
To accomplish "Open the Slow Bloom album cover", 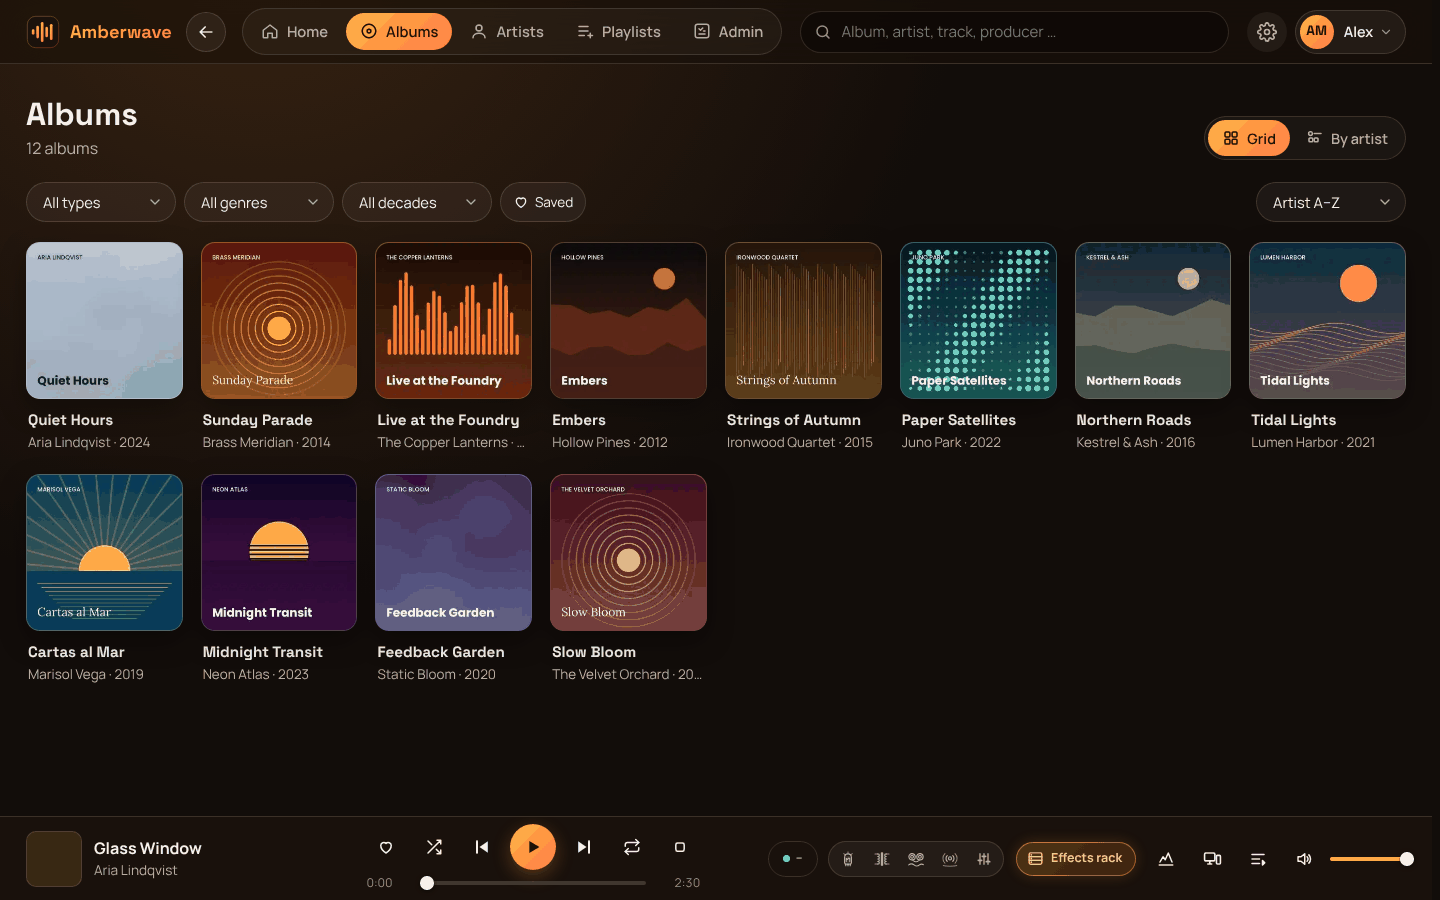I will pyautogui.click(x=628, y=552).
